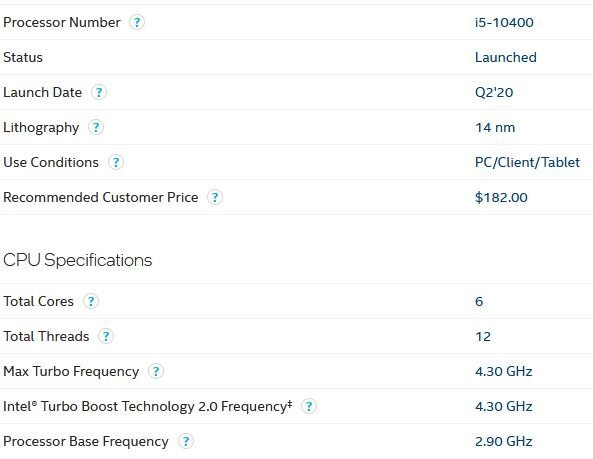Click the i5-10400 processor number value
This screenshot has height=459, width=593.
[x=504, y=22]
